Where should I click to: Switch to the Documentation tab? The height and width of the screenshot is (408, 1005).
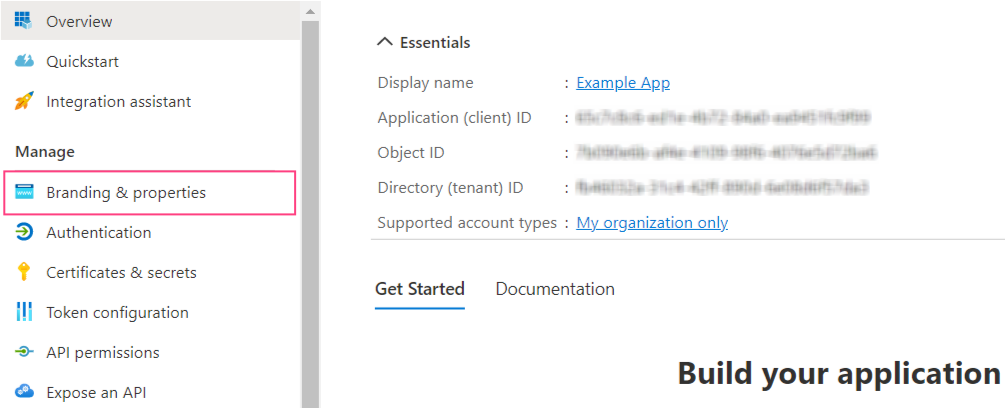(x=555, y=289)
